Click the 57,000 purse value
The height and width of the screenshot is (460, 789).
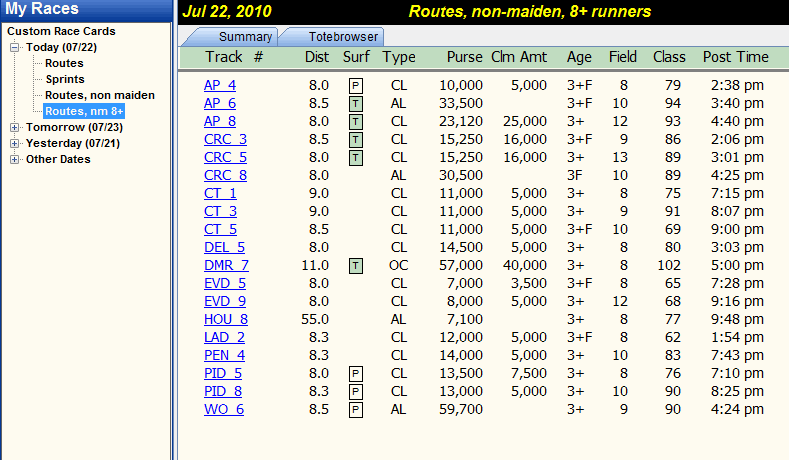coord(461,266)
